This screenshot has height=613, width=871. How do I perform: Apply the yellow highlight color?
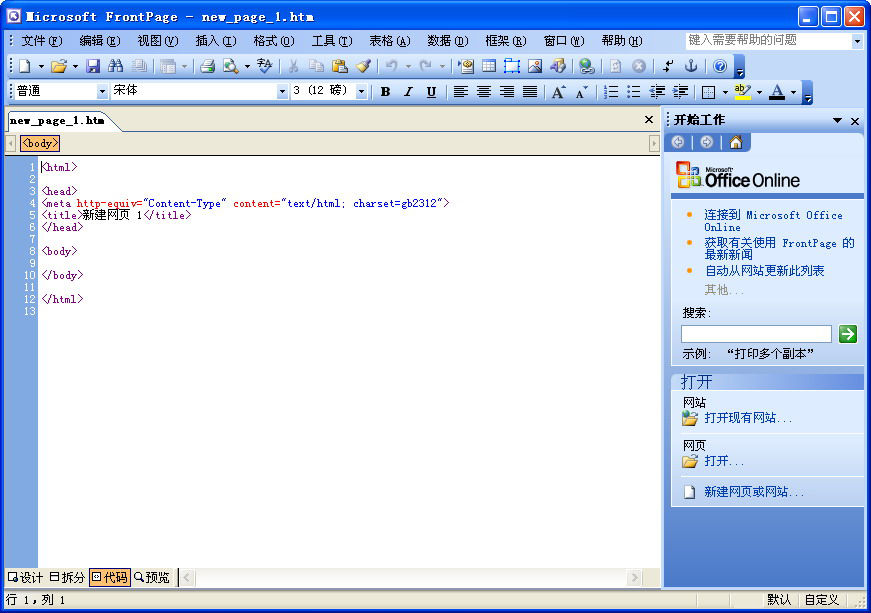743,92
